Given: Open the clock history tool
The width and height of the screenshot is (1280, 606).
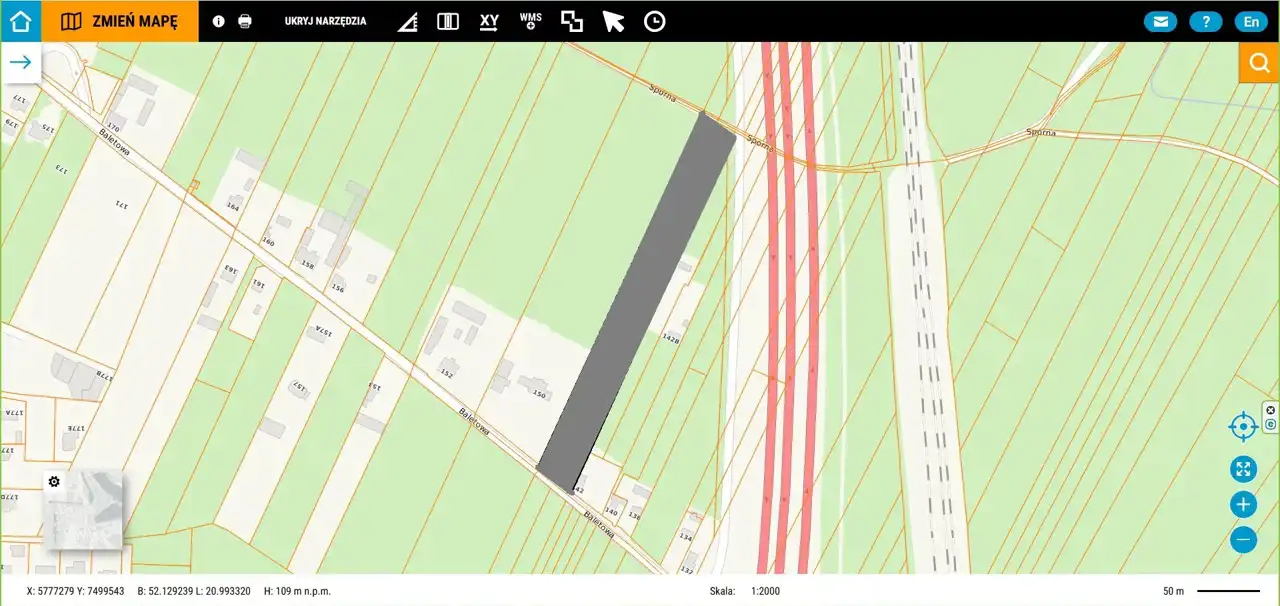Looking at the screenshot, I should (x=654, y=21).
